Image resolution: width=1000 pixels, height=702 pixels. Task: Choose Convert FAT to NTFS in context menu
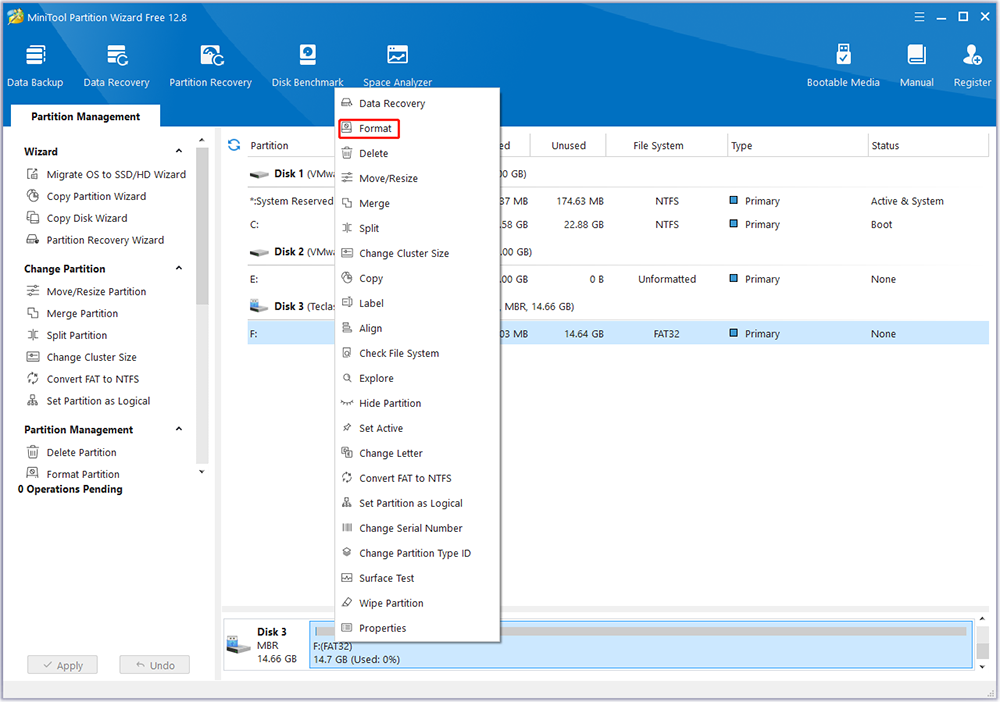tap(417, 478)
